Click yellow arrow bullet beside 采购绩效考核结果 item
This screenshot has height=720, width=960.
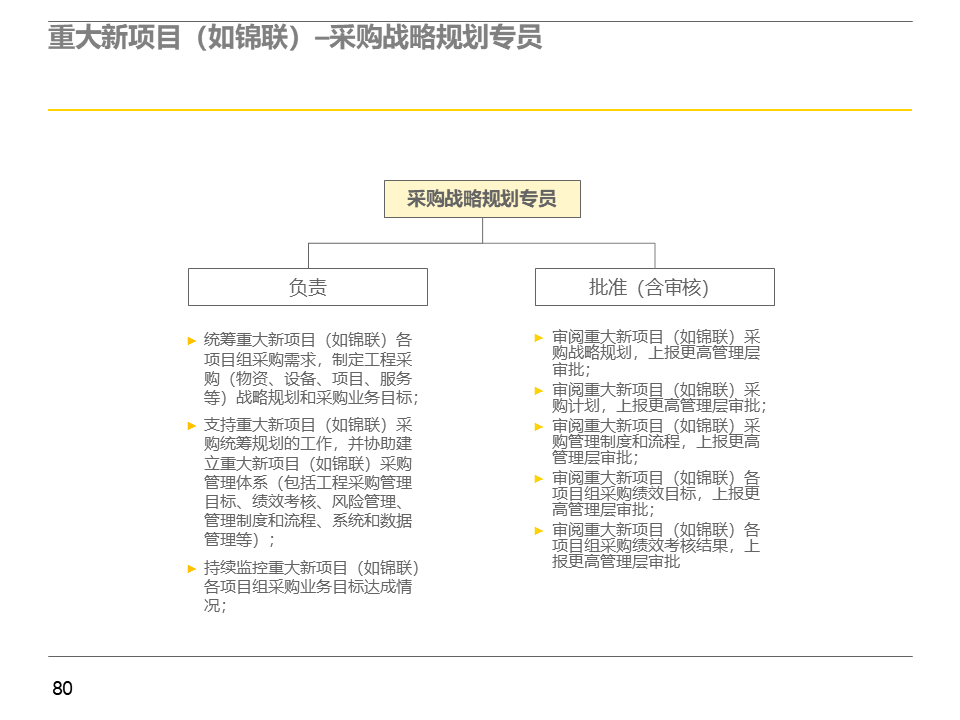(x=539, y=531)
